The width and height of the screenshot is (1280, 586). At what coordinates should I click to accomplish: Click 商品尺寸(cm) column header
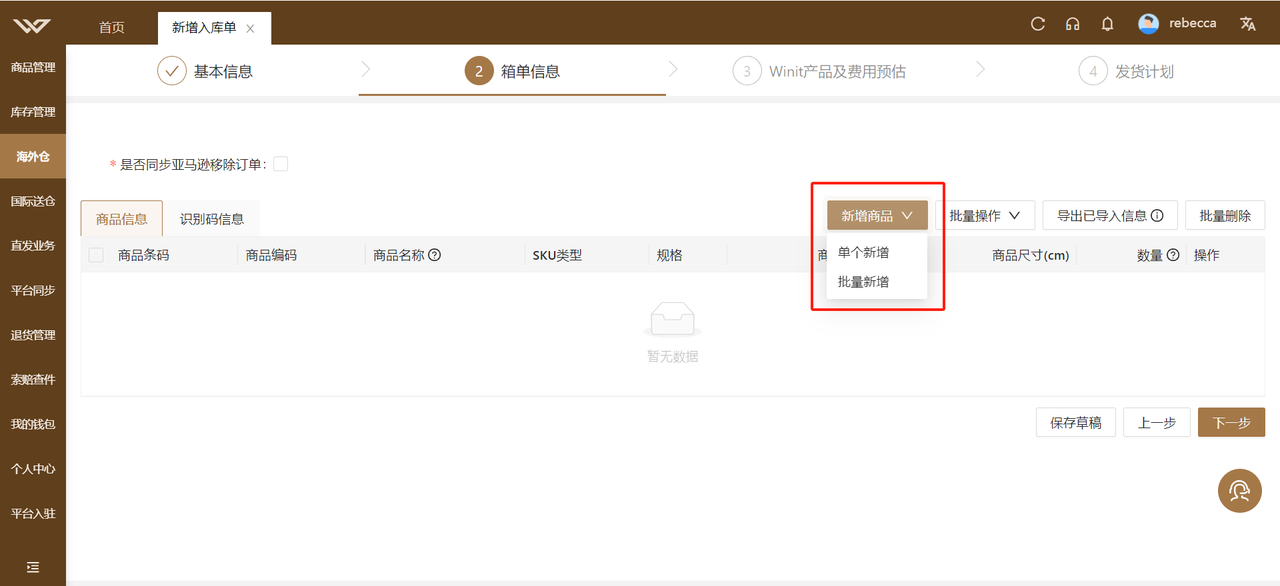(x=1030, y=255)
